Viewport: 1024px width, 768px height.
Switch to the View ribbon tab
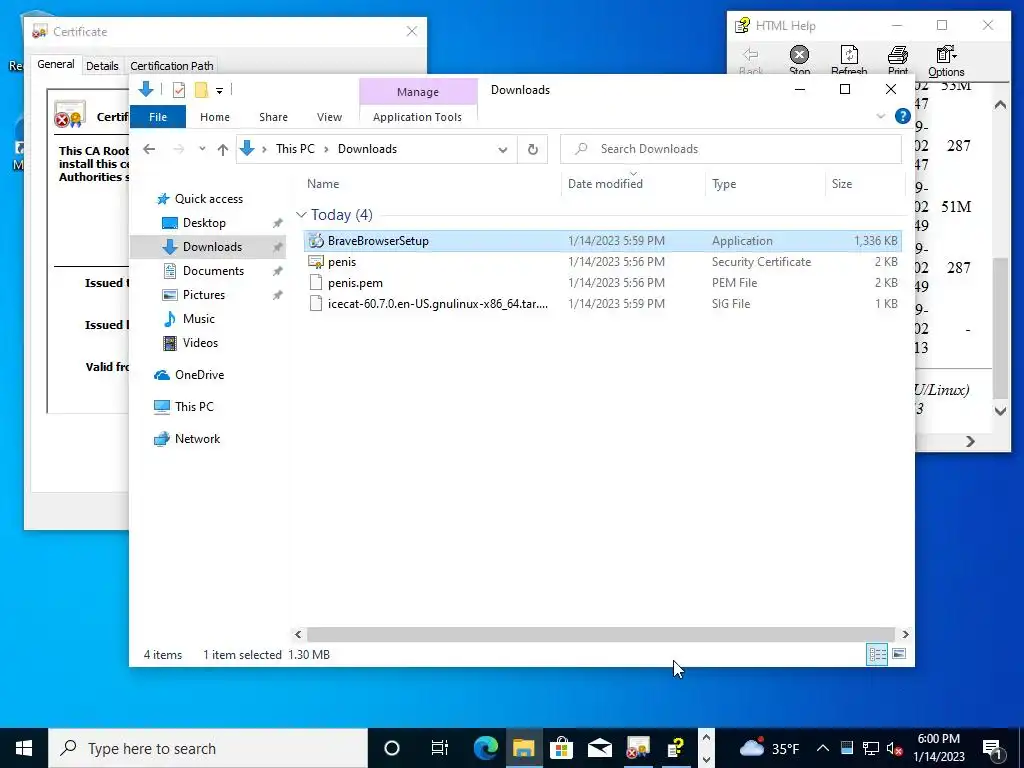pyautogui.click(x=329, y=117)
